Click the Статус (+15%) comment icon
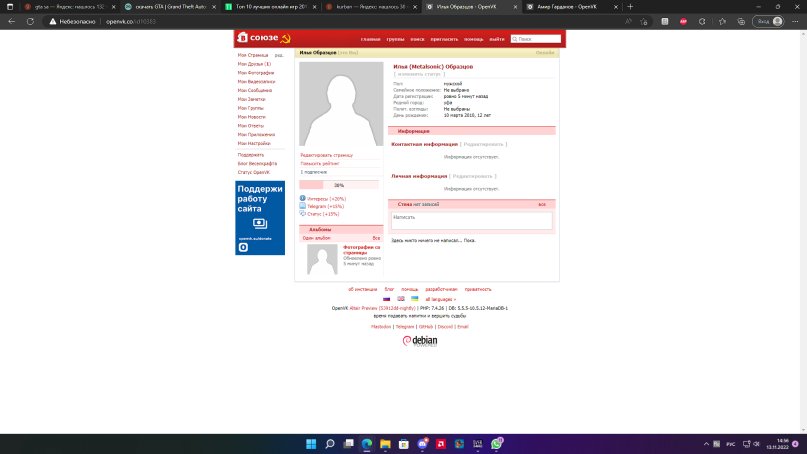Viewport: 807px width, 454px height. [x=303, y=214]
